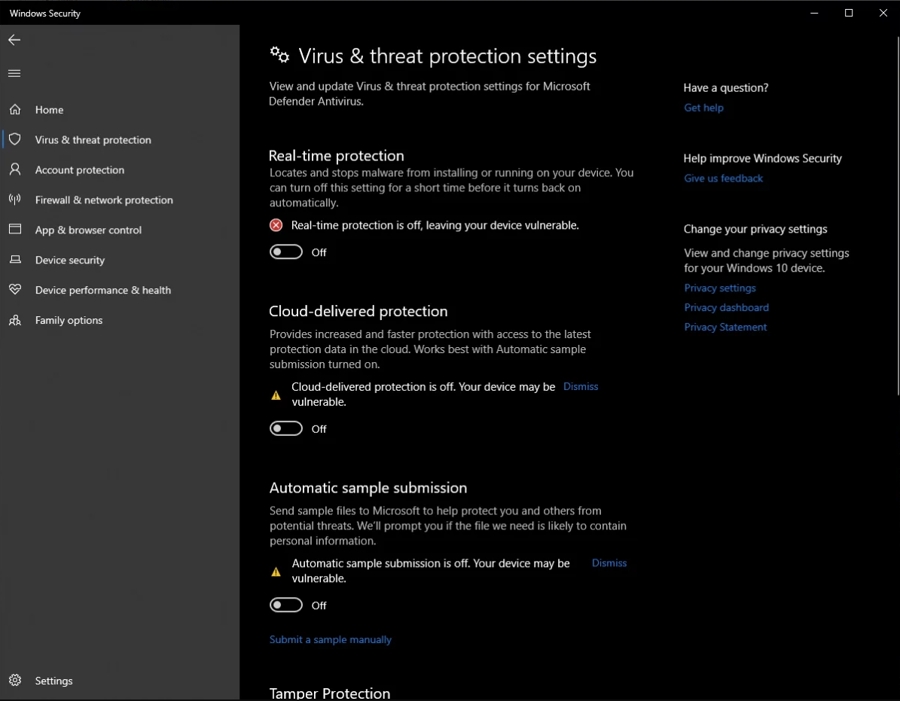Click Submit a sample manually link
The image size is (900, 701).
(330, 640)
